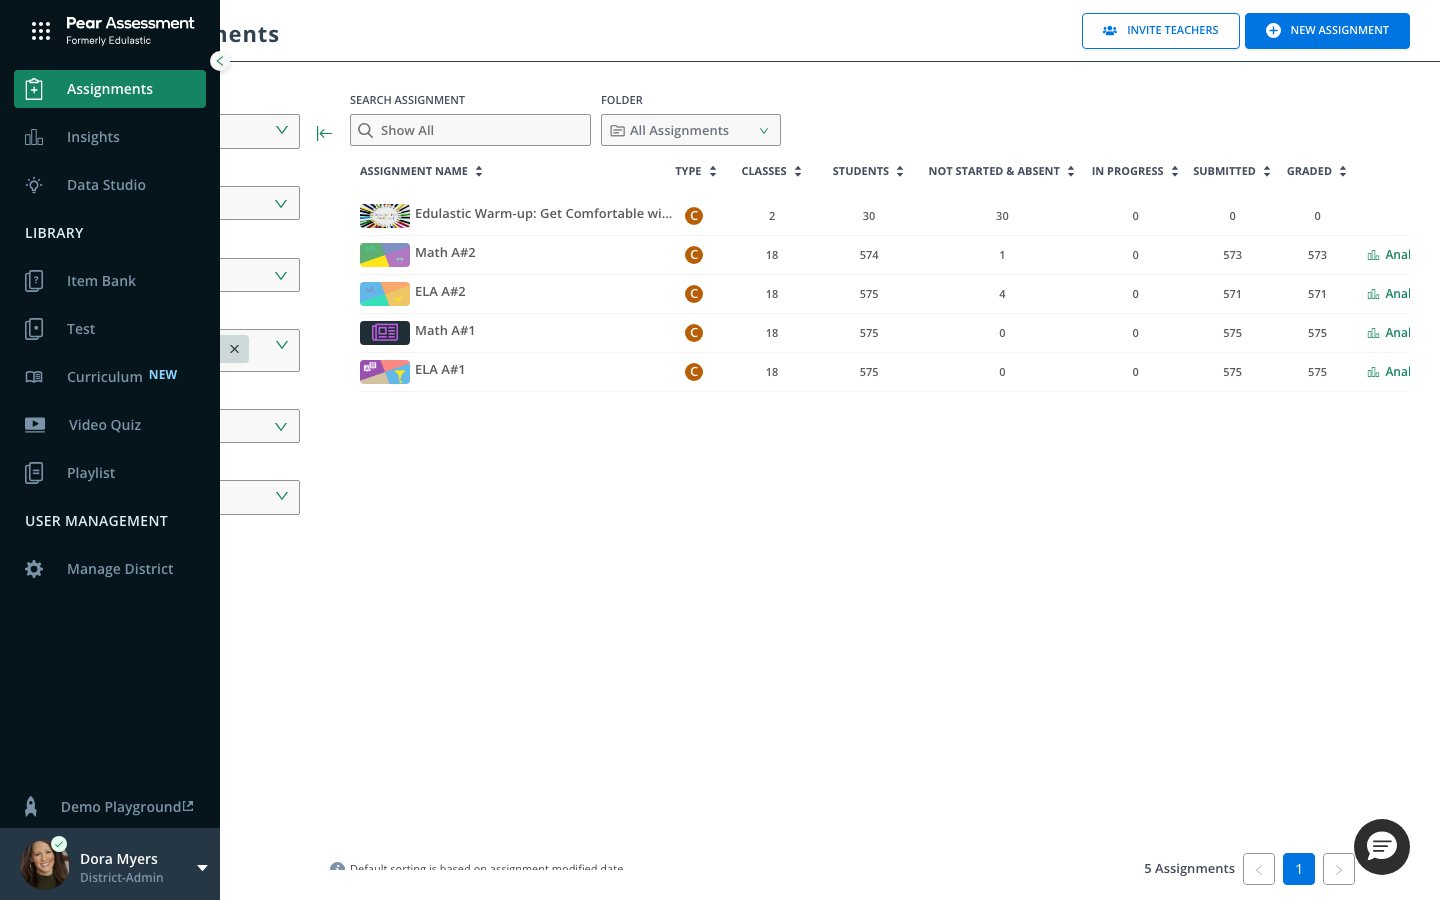This screenshot has height=900, width=1440.
Task: Expand the Dora Myers user menu arrow
Action: (x=202, y=868)
